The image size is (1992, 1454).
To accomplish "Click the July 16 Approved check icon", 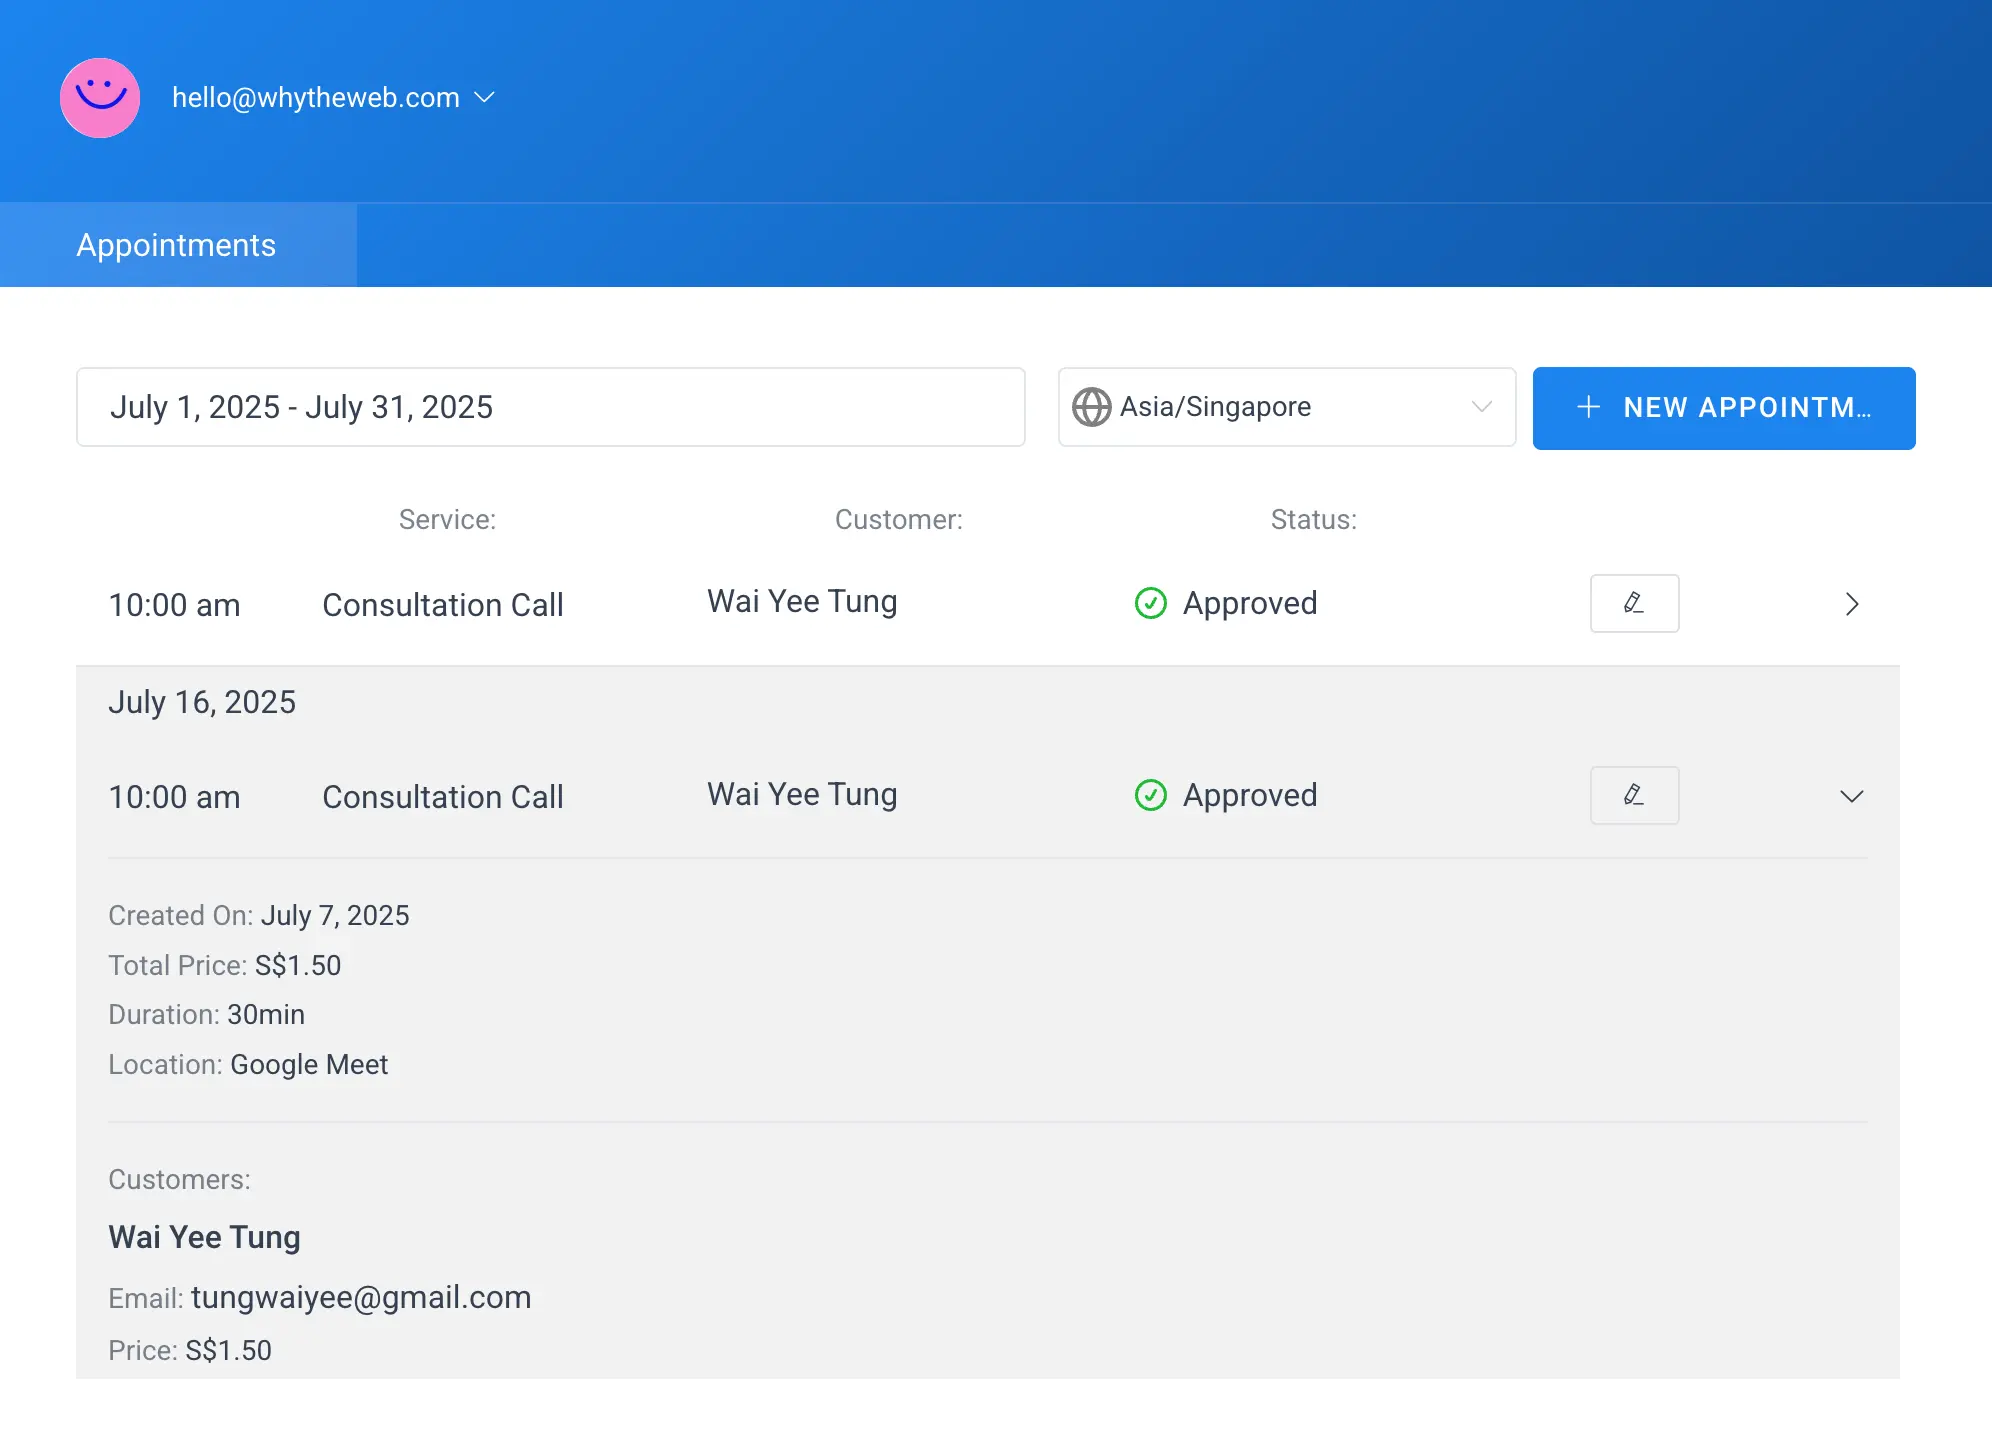I will pyautogui.click(x=1151, y=795).
